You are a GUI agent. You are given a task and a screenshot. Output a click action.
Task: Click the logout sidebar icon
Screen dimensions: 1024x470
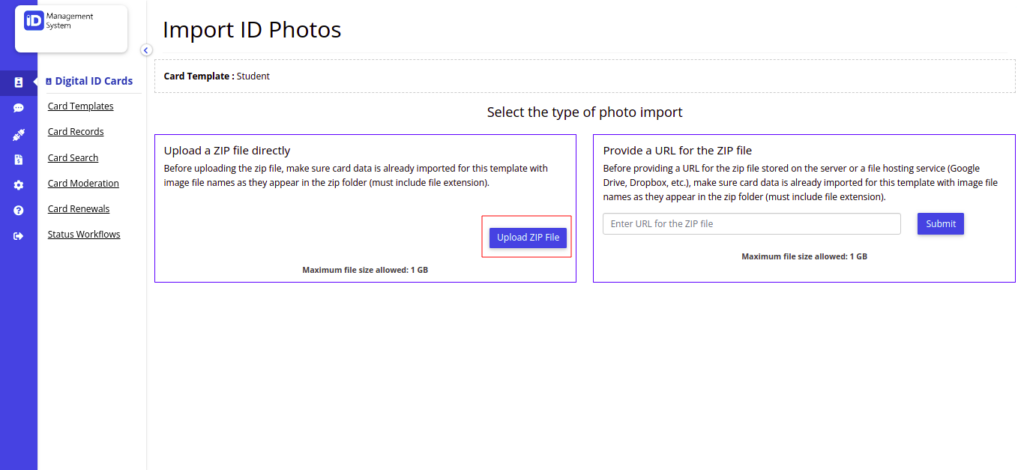[x=18, y=236]
